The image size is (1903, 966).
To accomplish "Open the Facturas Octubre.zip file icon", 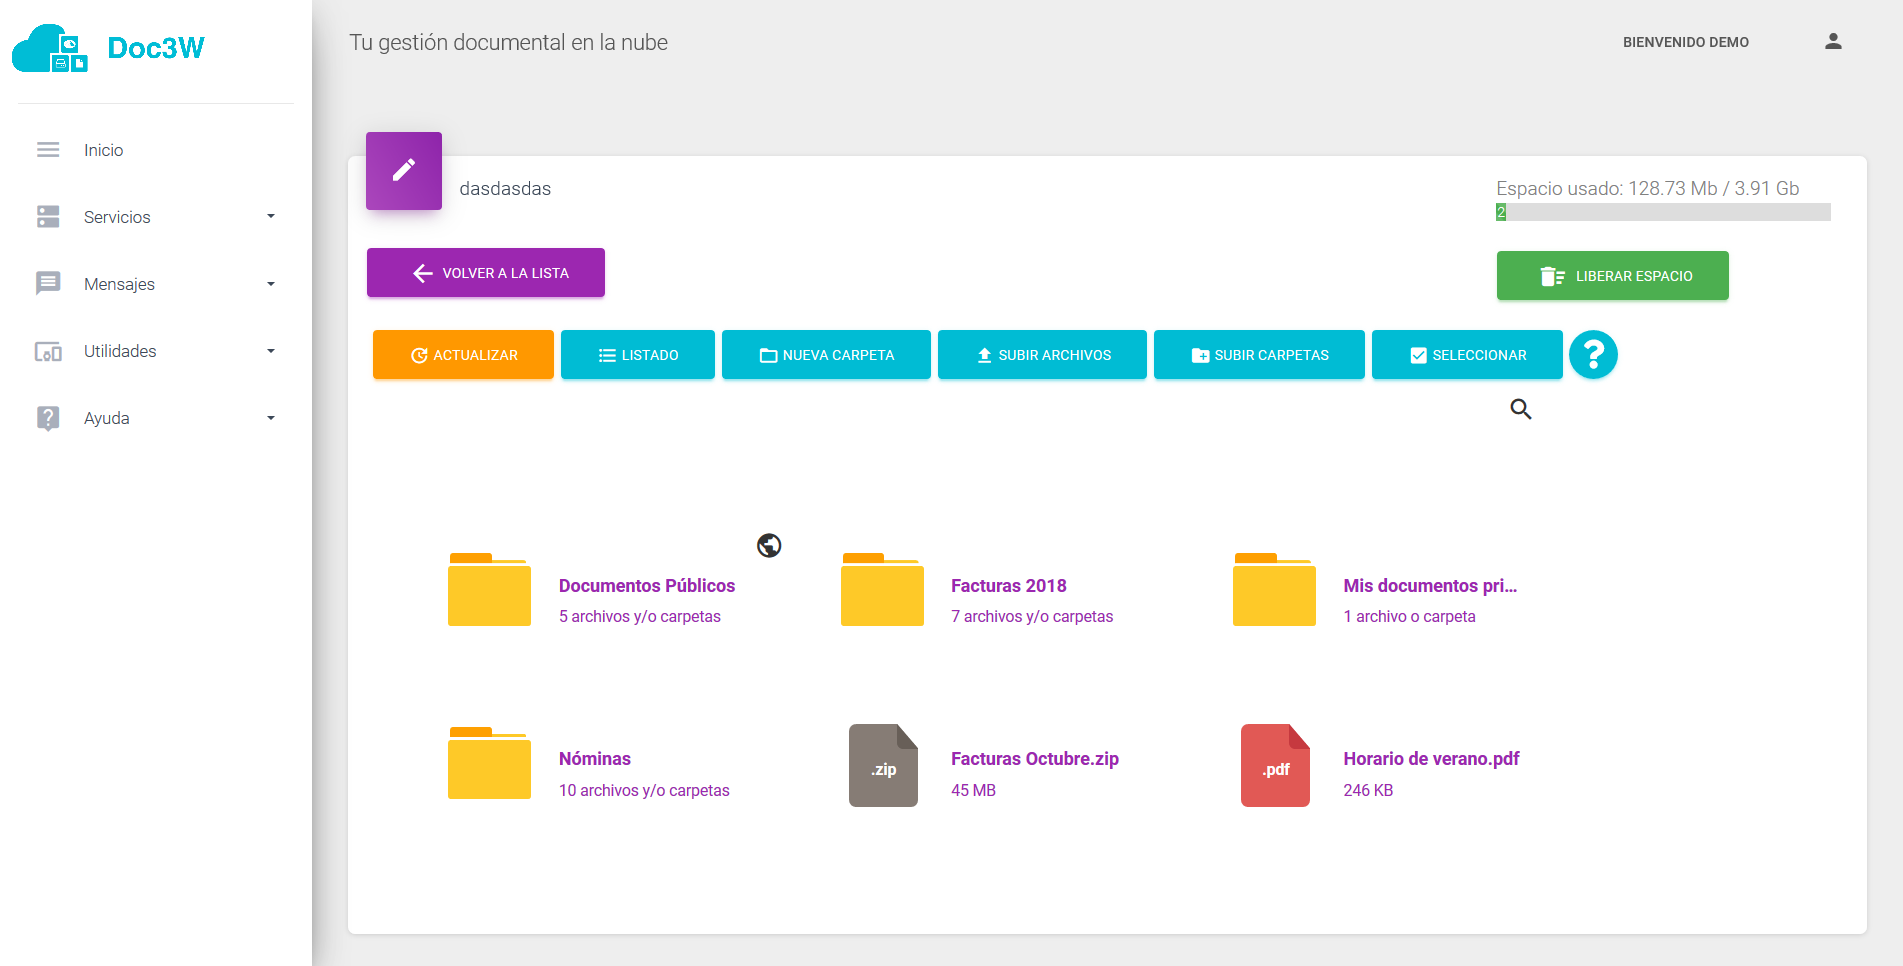I will 883,766.
